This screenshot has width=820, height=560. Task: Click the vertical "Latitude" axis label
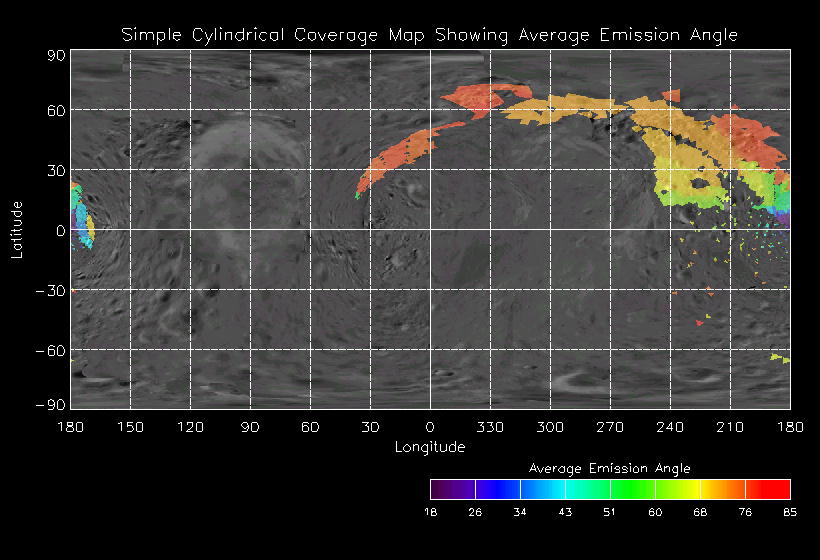point(17,229)
